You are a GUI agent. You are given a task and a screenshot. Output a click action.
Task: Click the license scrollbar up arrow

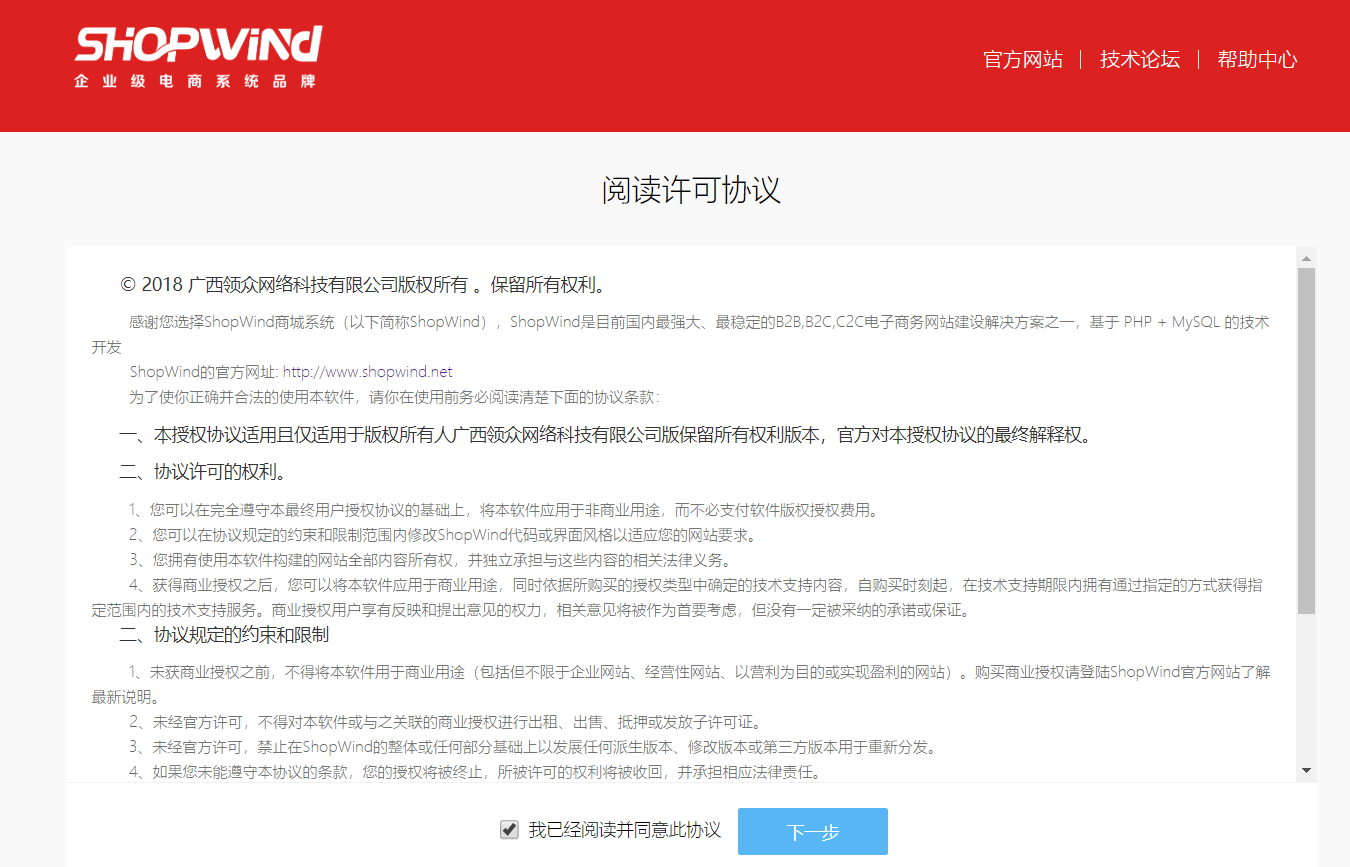1306,258
